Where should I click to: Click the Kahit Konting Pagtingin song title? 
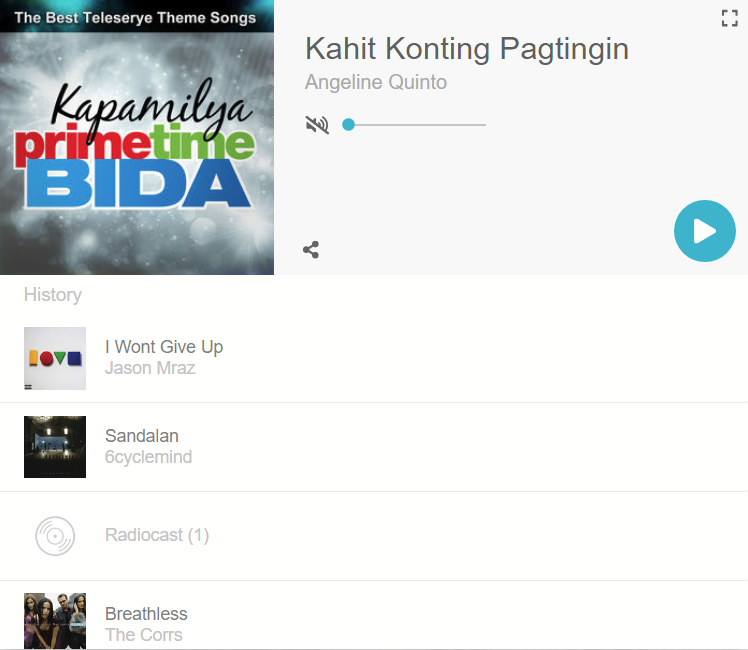[x=467, y=49]
